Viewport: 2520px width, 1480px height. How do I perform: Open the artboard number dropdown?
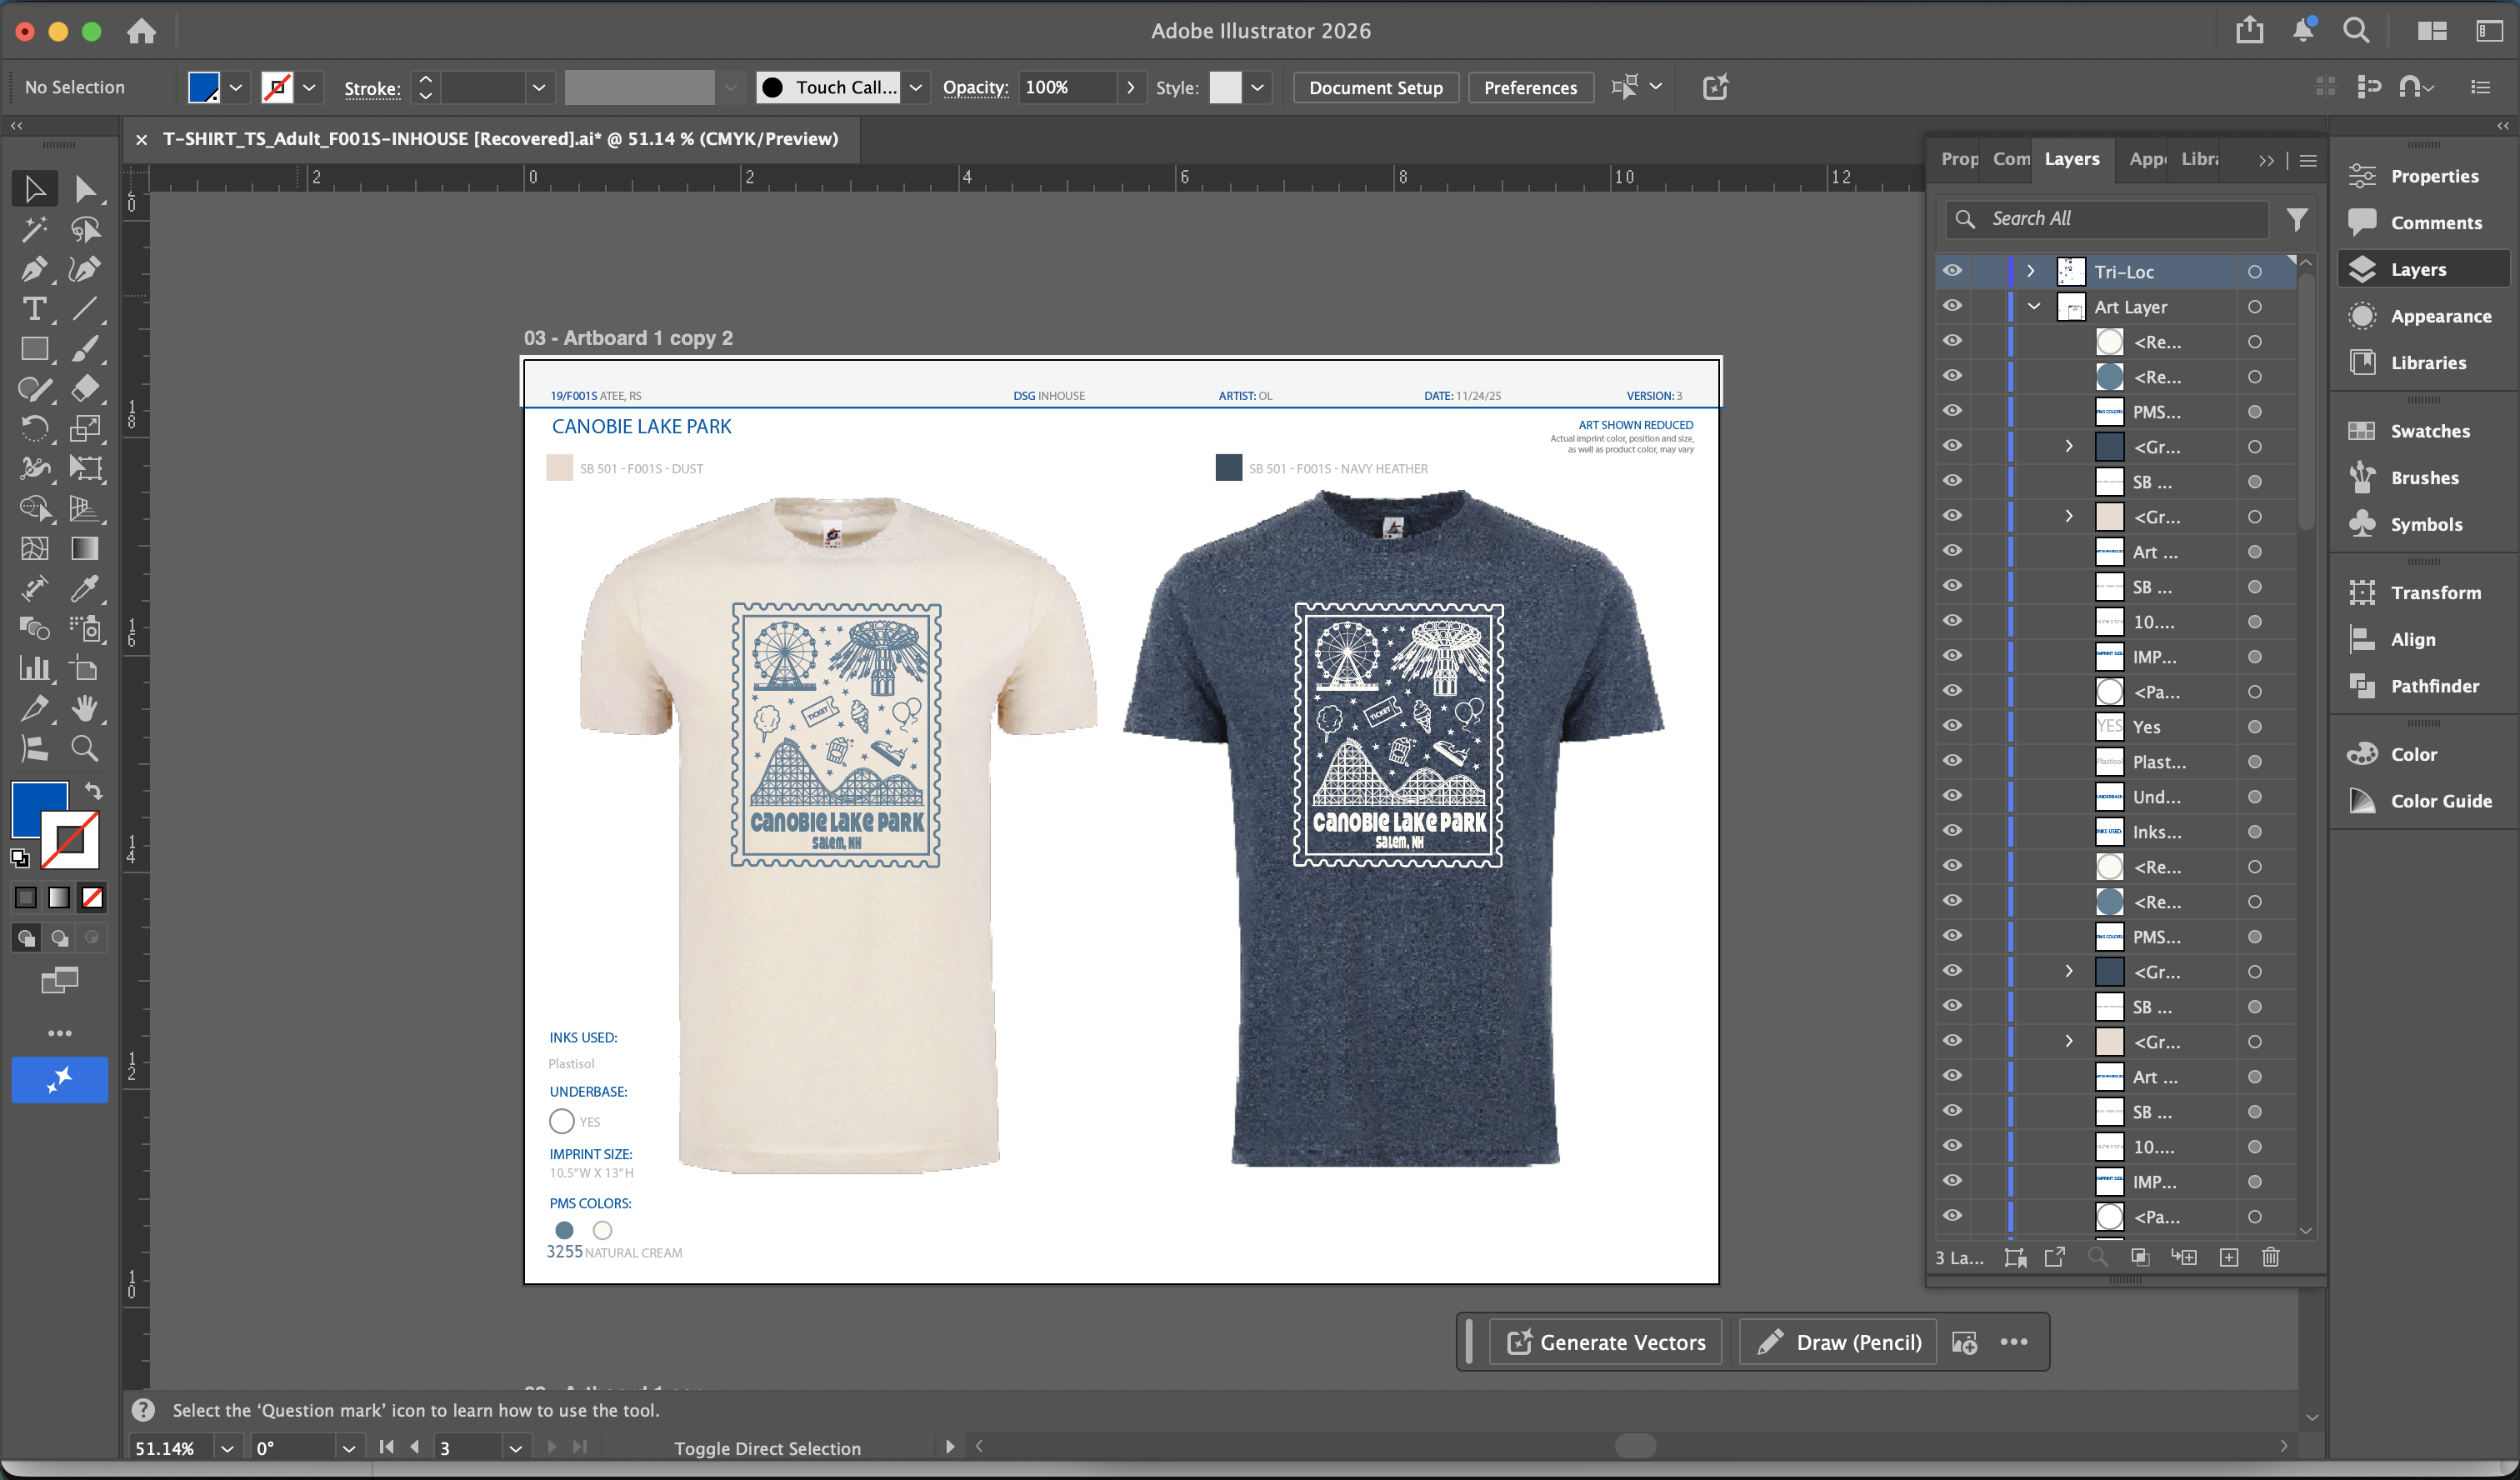pos(515,1448)
